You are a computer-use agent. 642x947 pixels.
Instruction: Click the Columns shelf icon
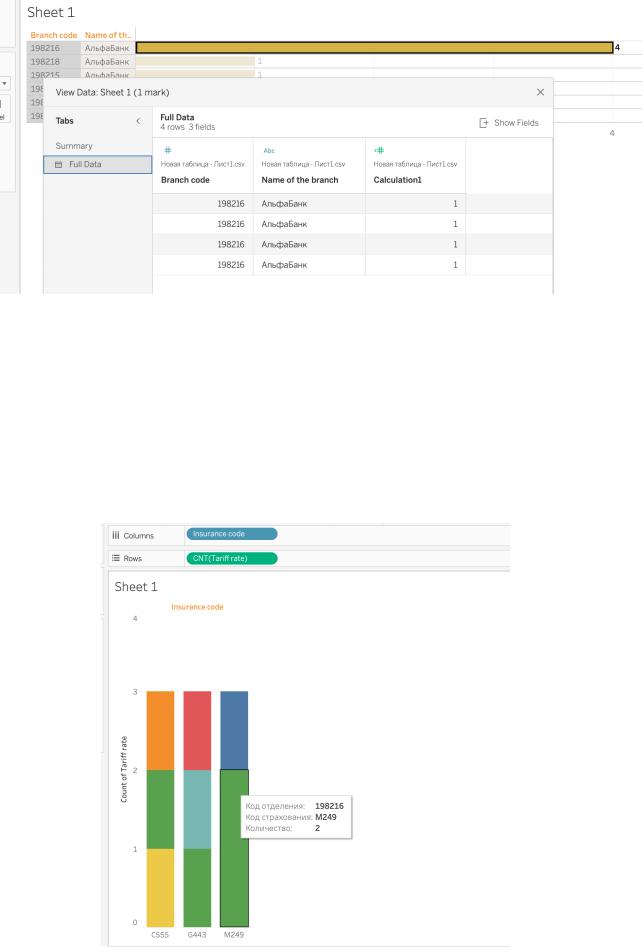[x=116, y=535]
